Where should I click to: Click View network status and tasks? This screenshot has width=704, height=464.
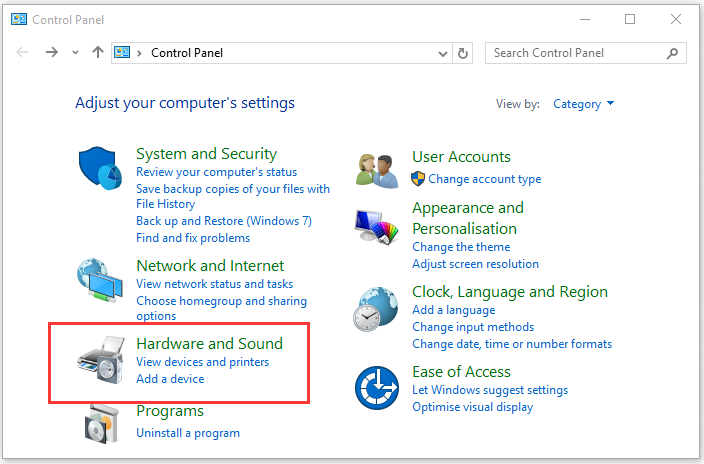tap(215, 284)
